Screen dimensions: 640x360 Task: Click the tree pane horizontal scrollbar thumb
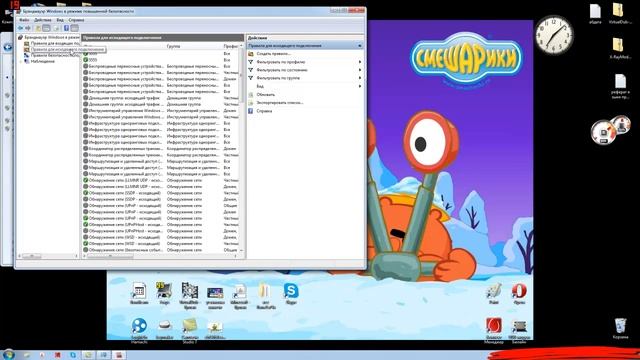coord(32,256)
